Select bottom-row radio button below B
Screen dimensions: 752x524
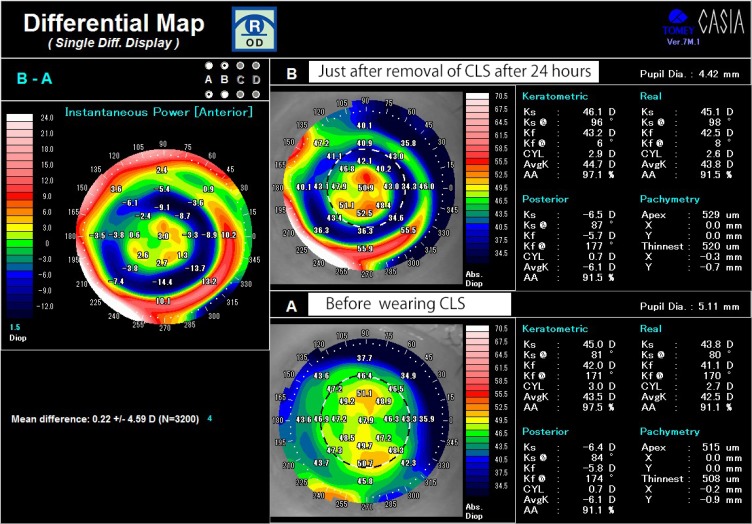coord(224,94)
